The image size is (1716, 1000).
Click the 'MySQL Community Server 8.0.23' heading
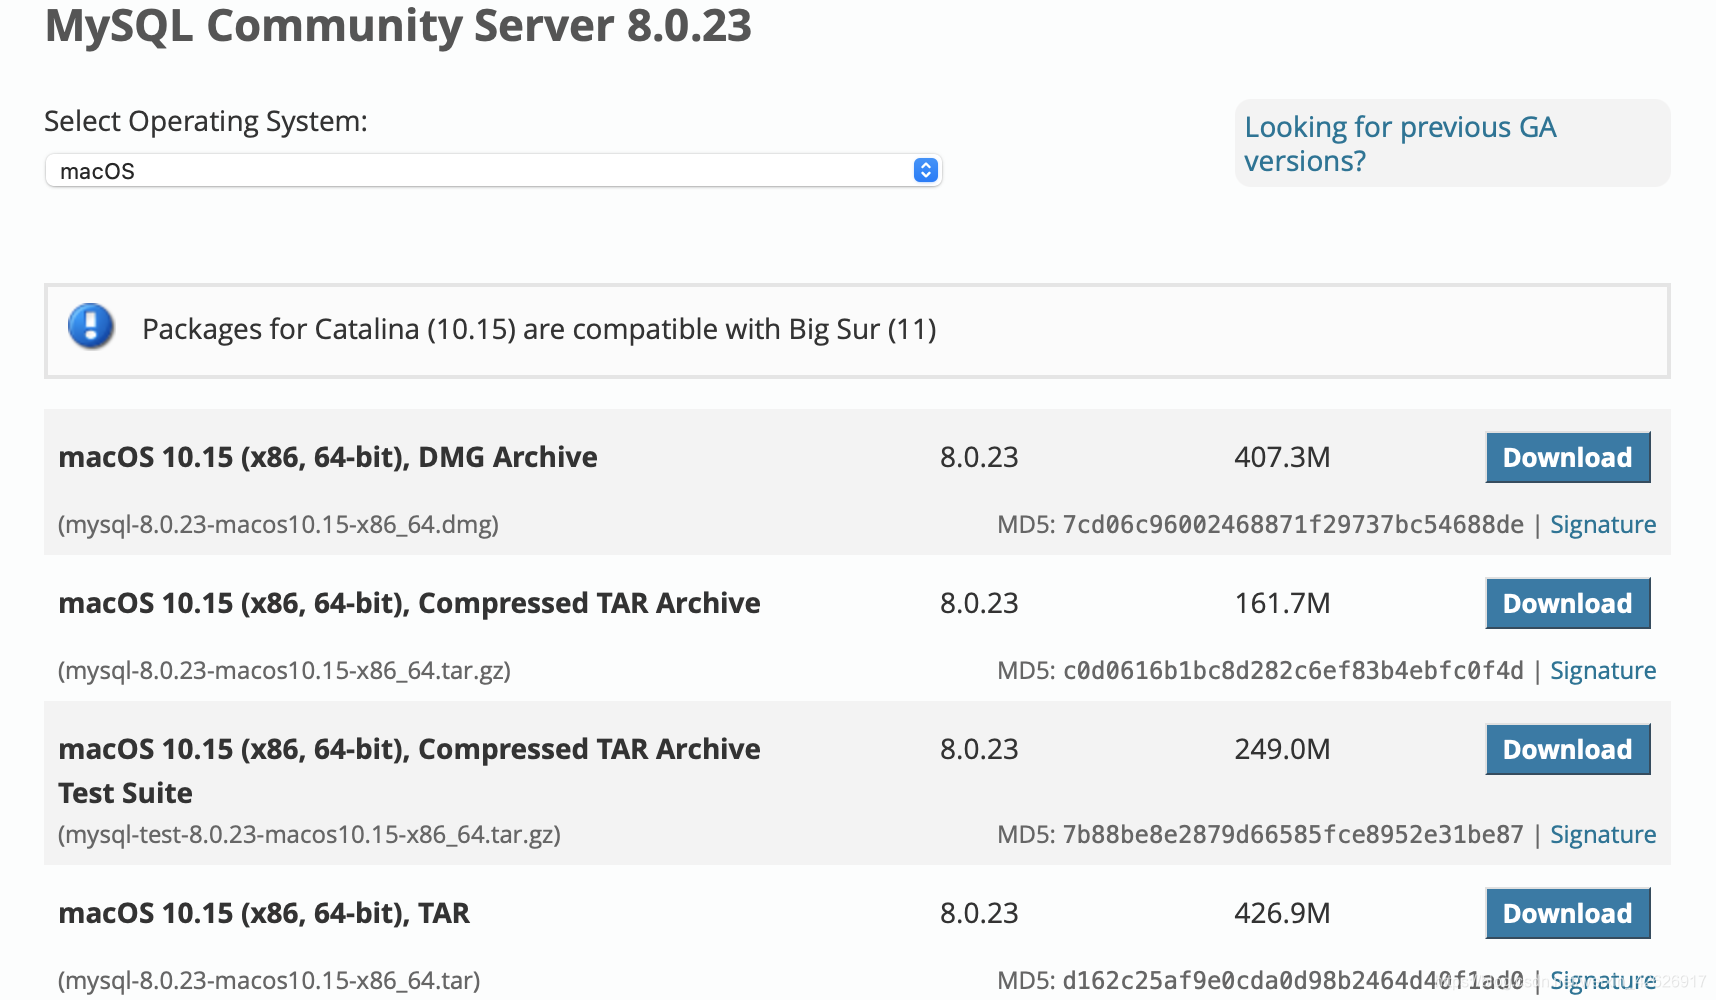click(x=398, y=26)
